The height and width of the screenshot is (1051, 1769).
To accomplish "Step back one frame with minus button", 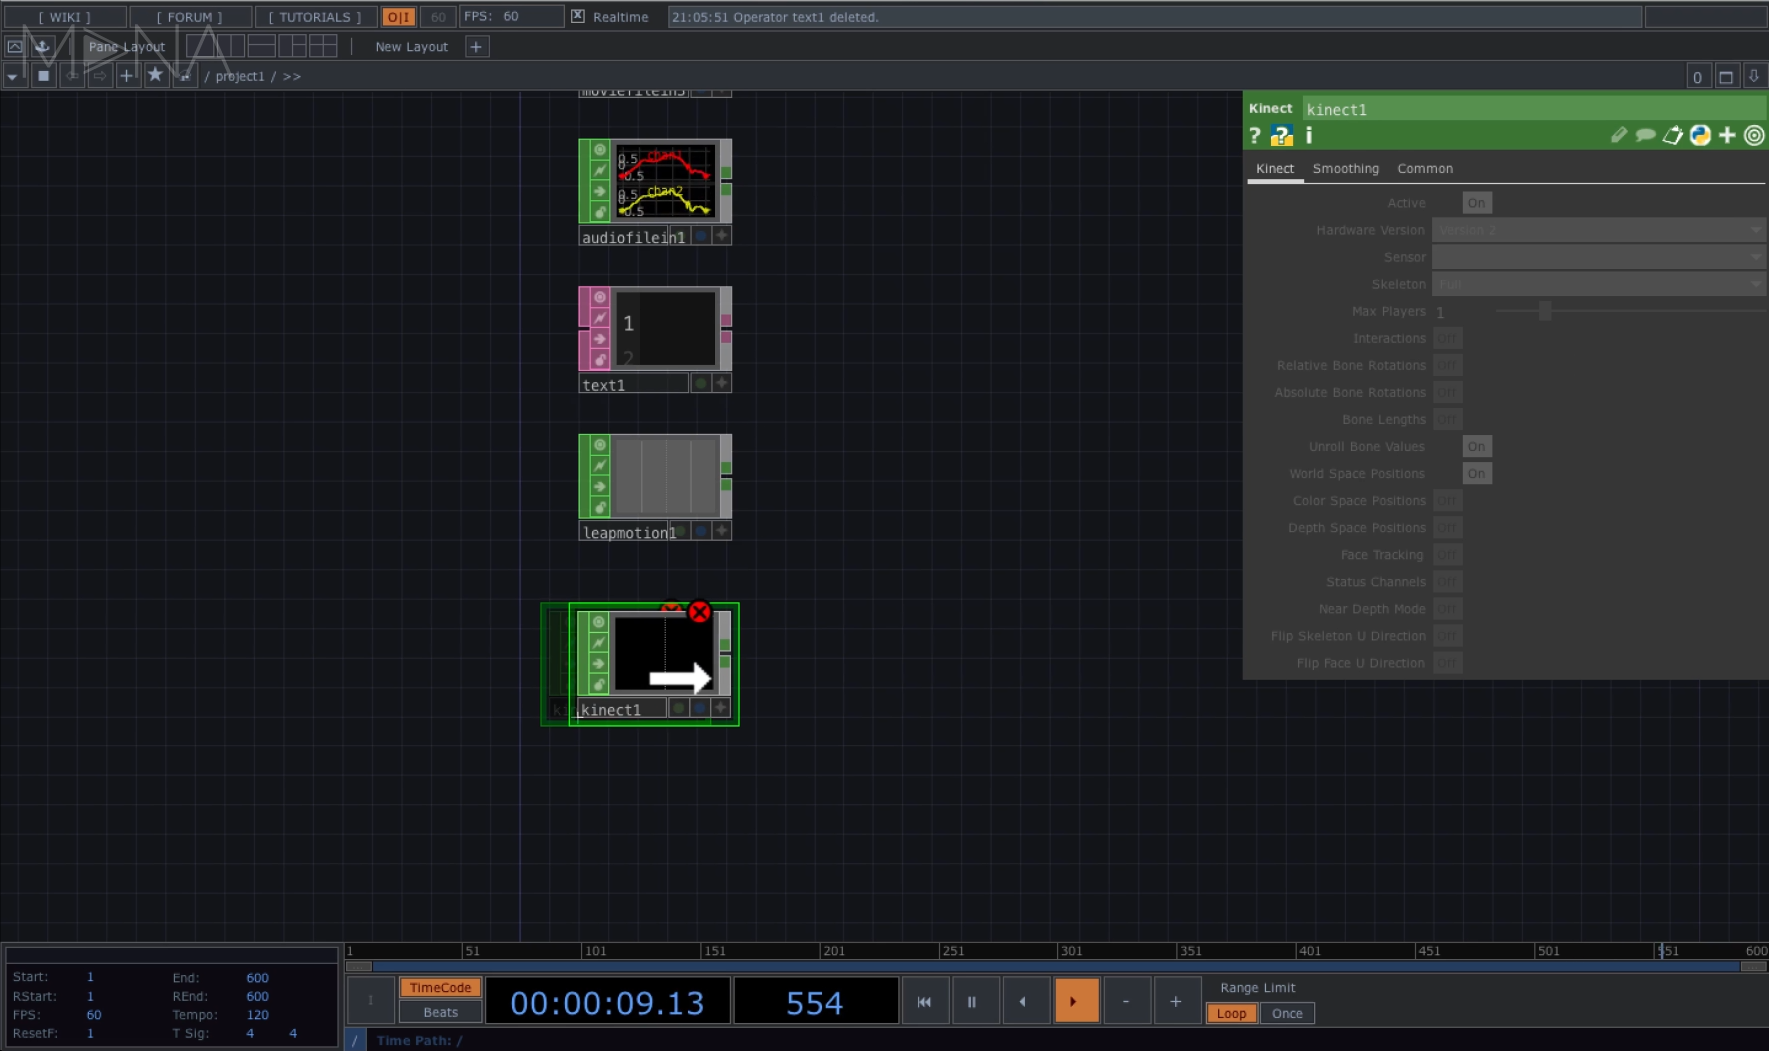I will point(1126,1001).
